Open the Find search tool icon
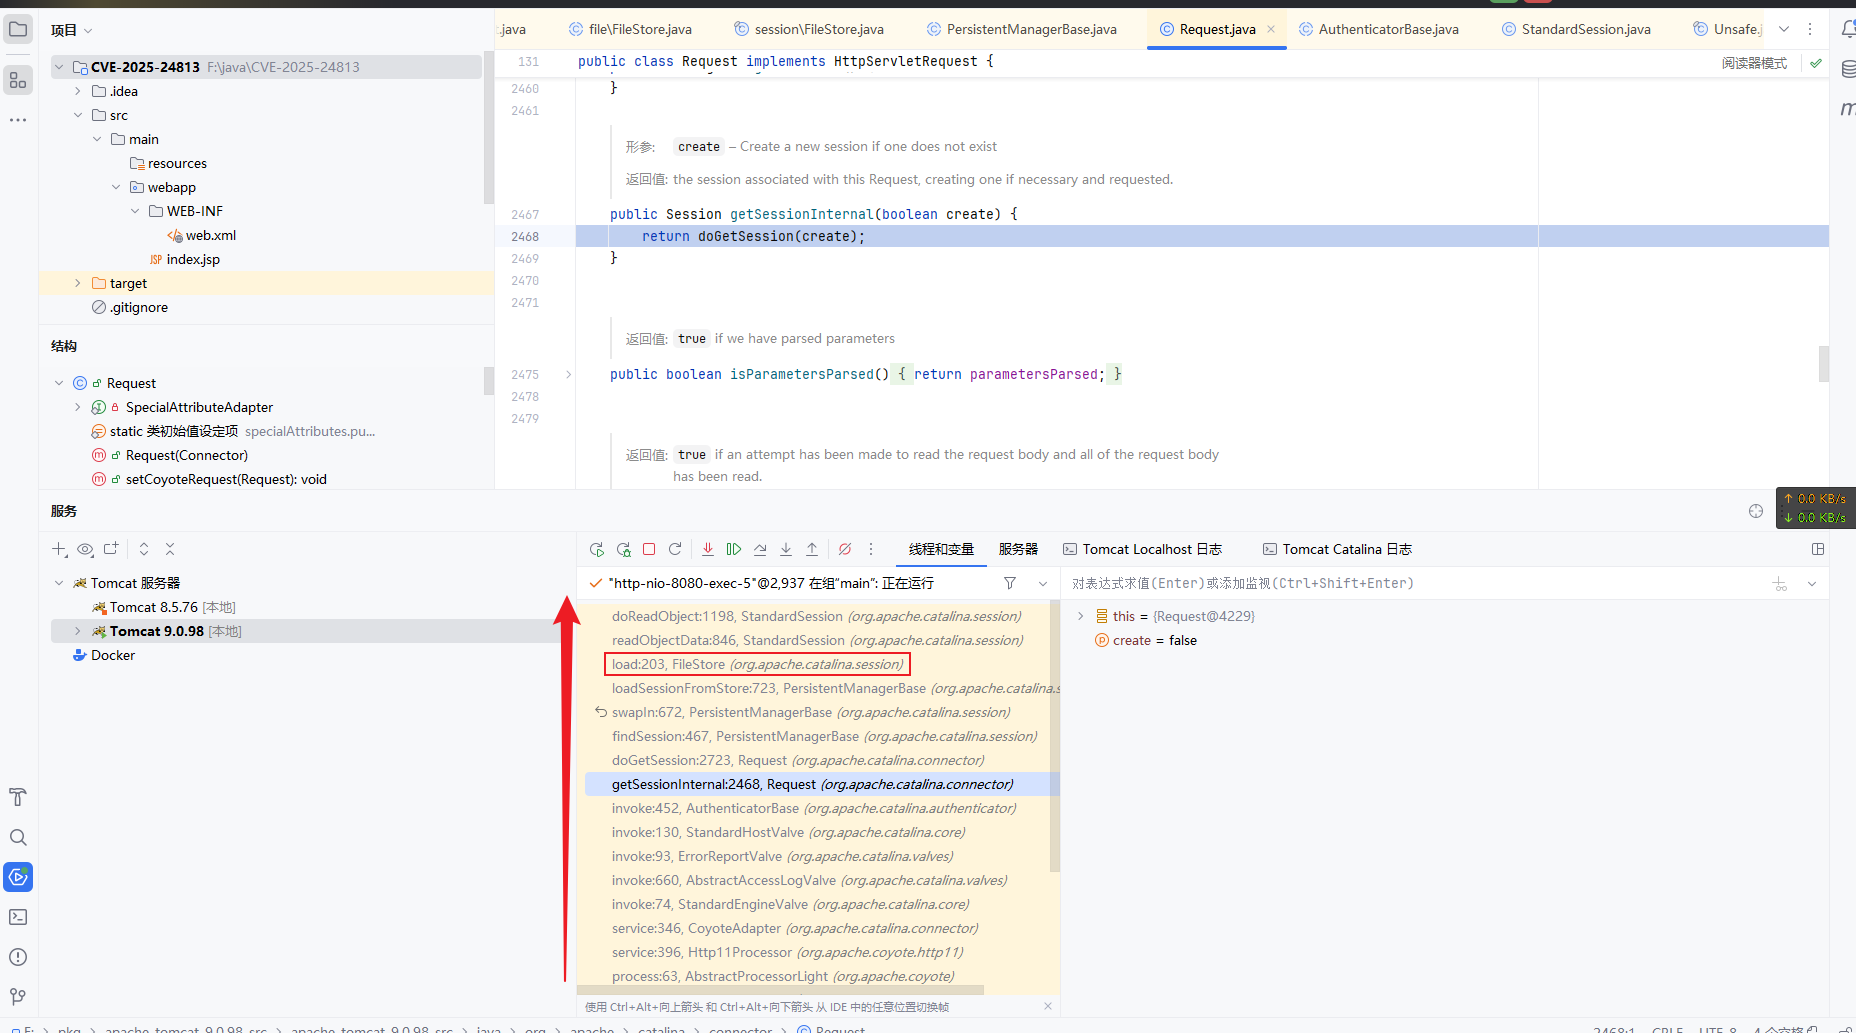The width and height of the screenshot is (1856, 1033). [x=18, y=837]
